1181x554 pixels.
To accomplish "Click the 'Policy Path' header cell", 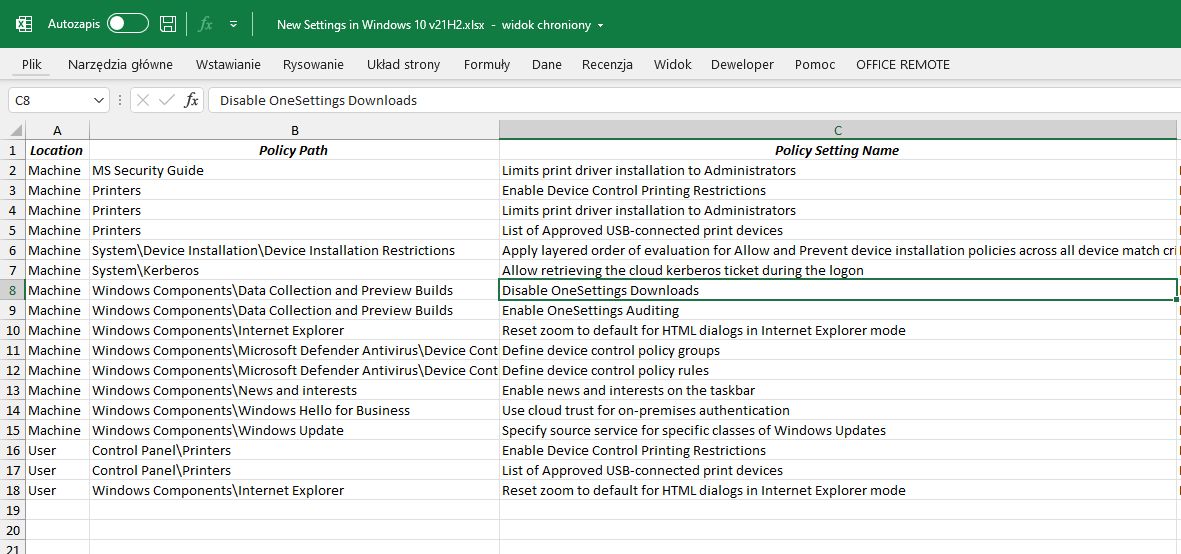I will click(x=294, y=150).
